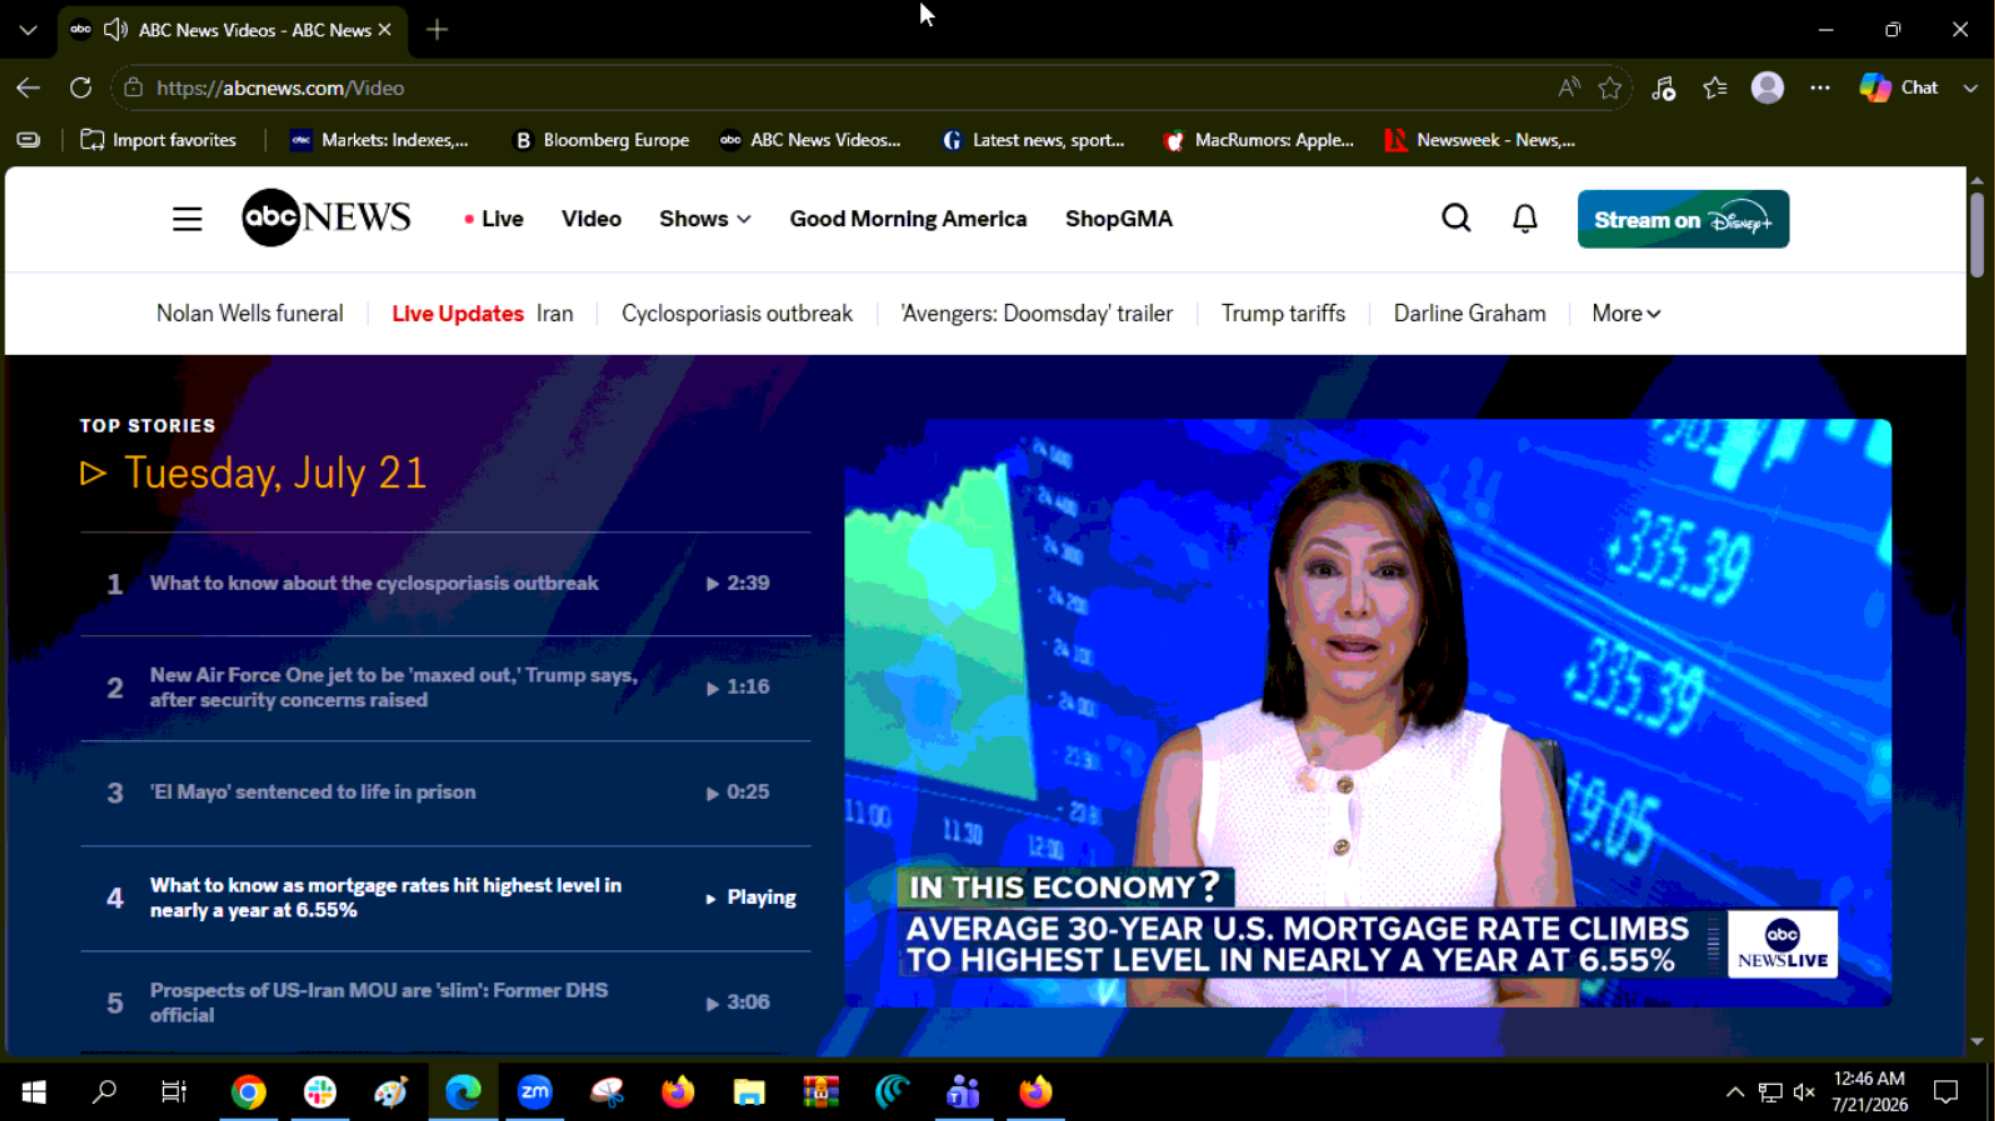Viewport: 1995px width, 1121px height.
Task: Open Windows taskbar search
Action: coord(104,1092)
